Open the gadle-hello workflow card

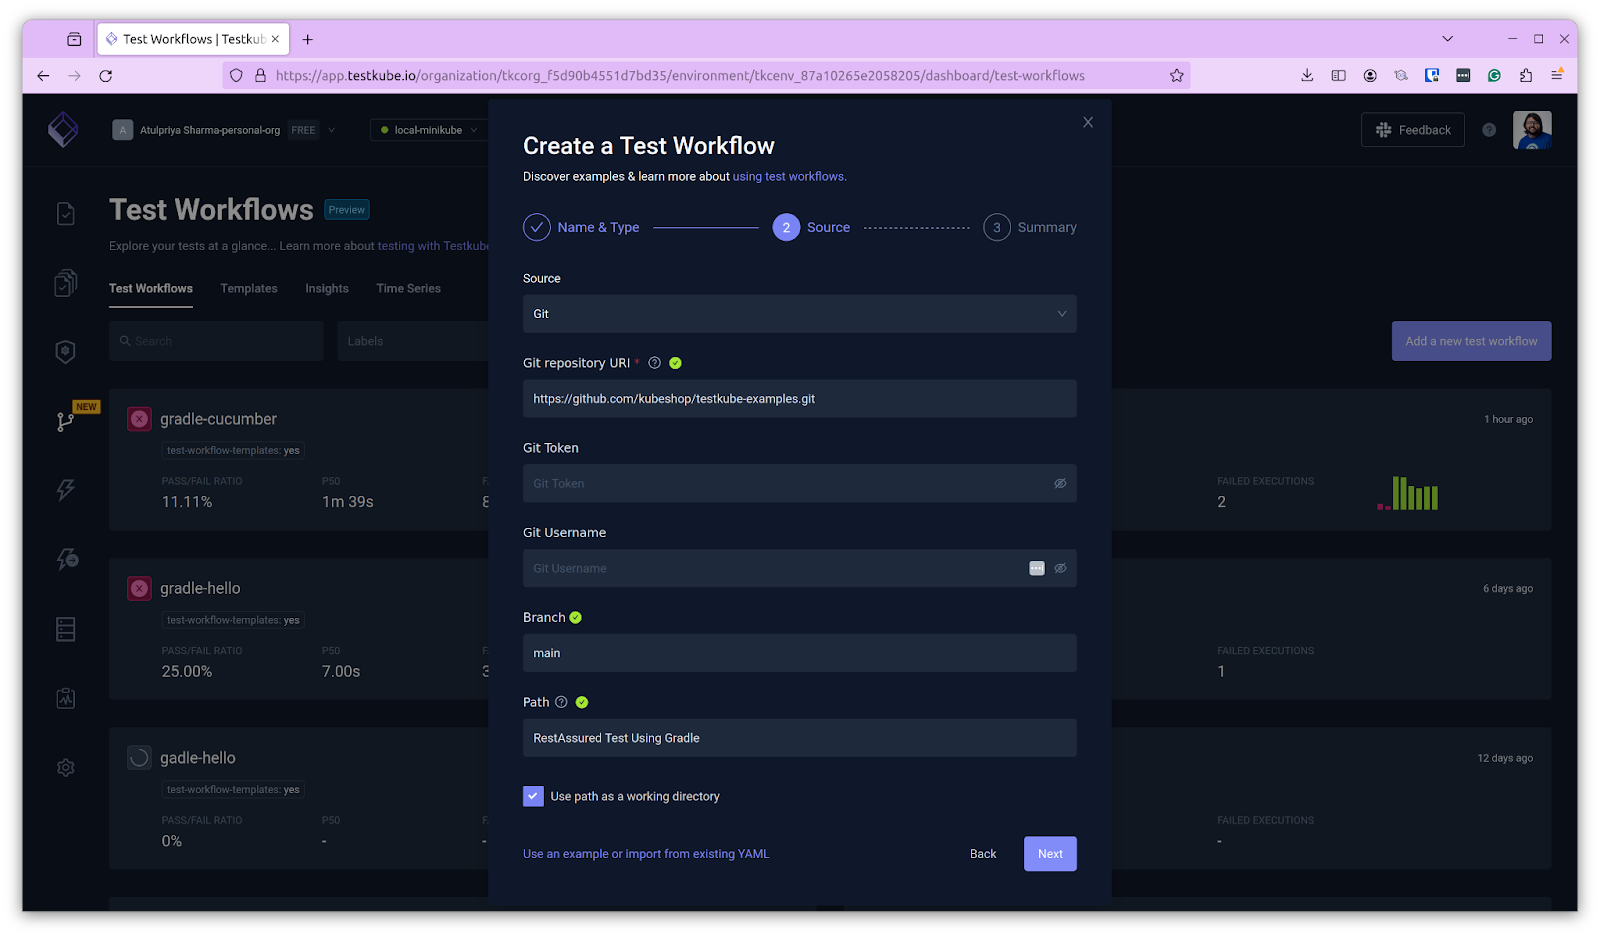click(298, 798)
